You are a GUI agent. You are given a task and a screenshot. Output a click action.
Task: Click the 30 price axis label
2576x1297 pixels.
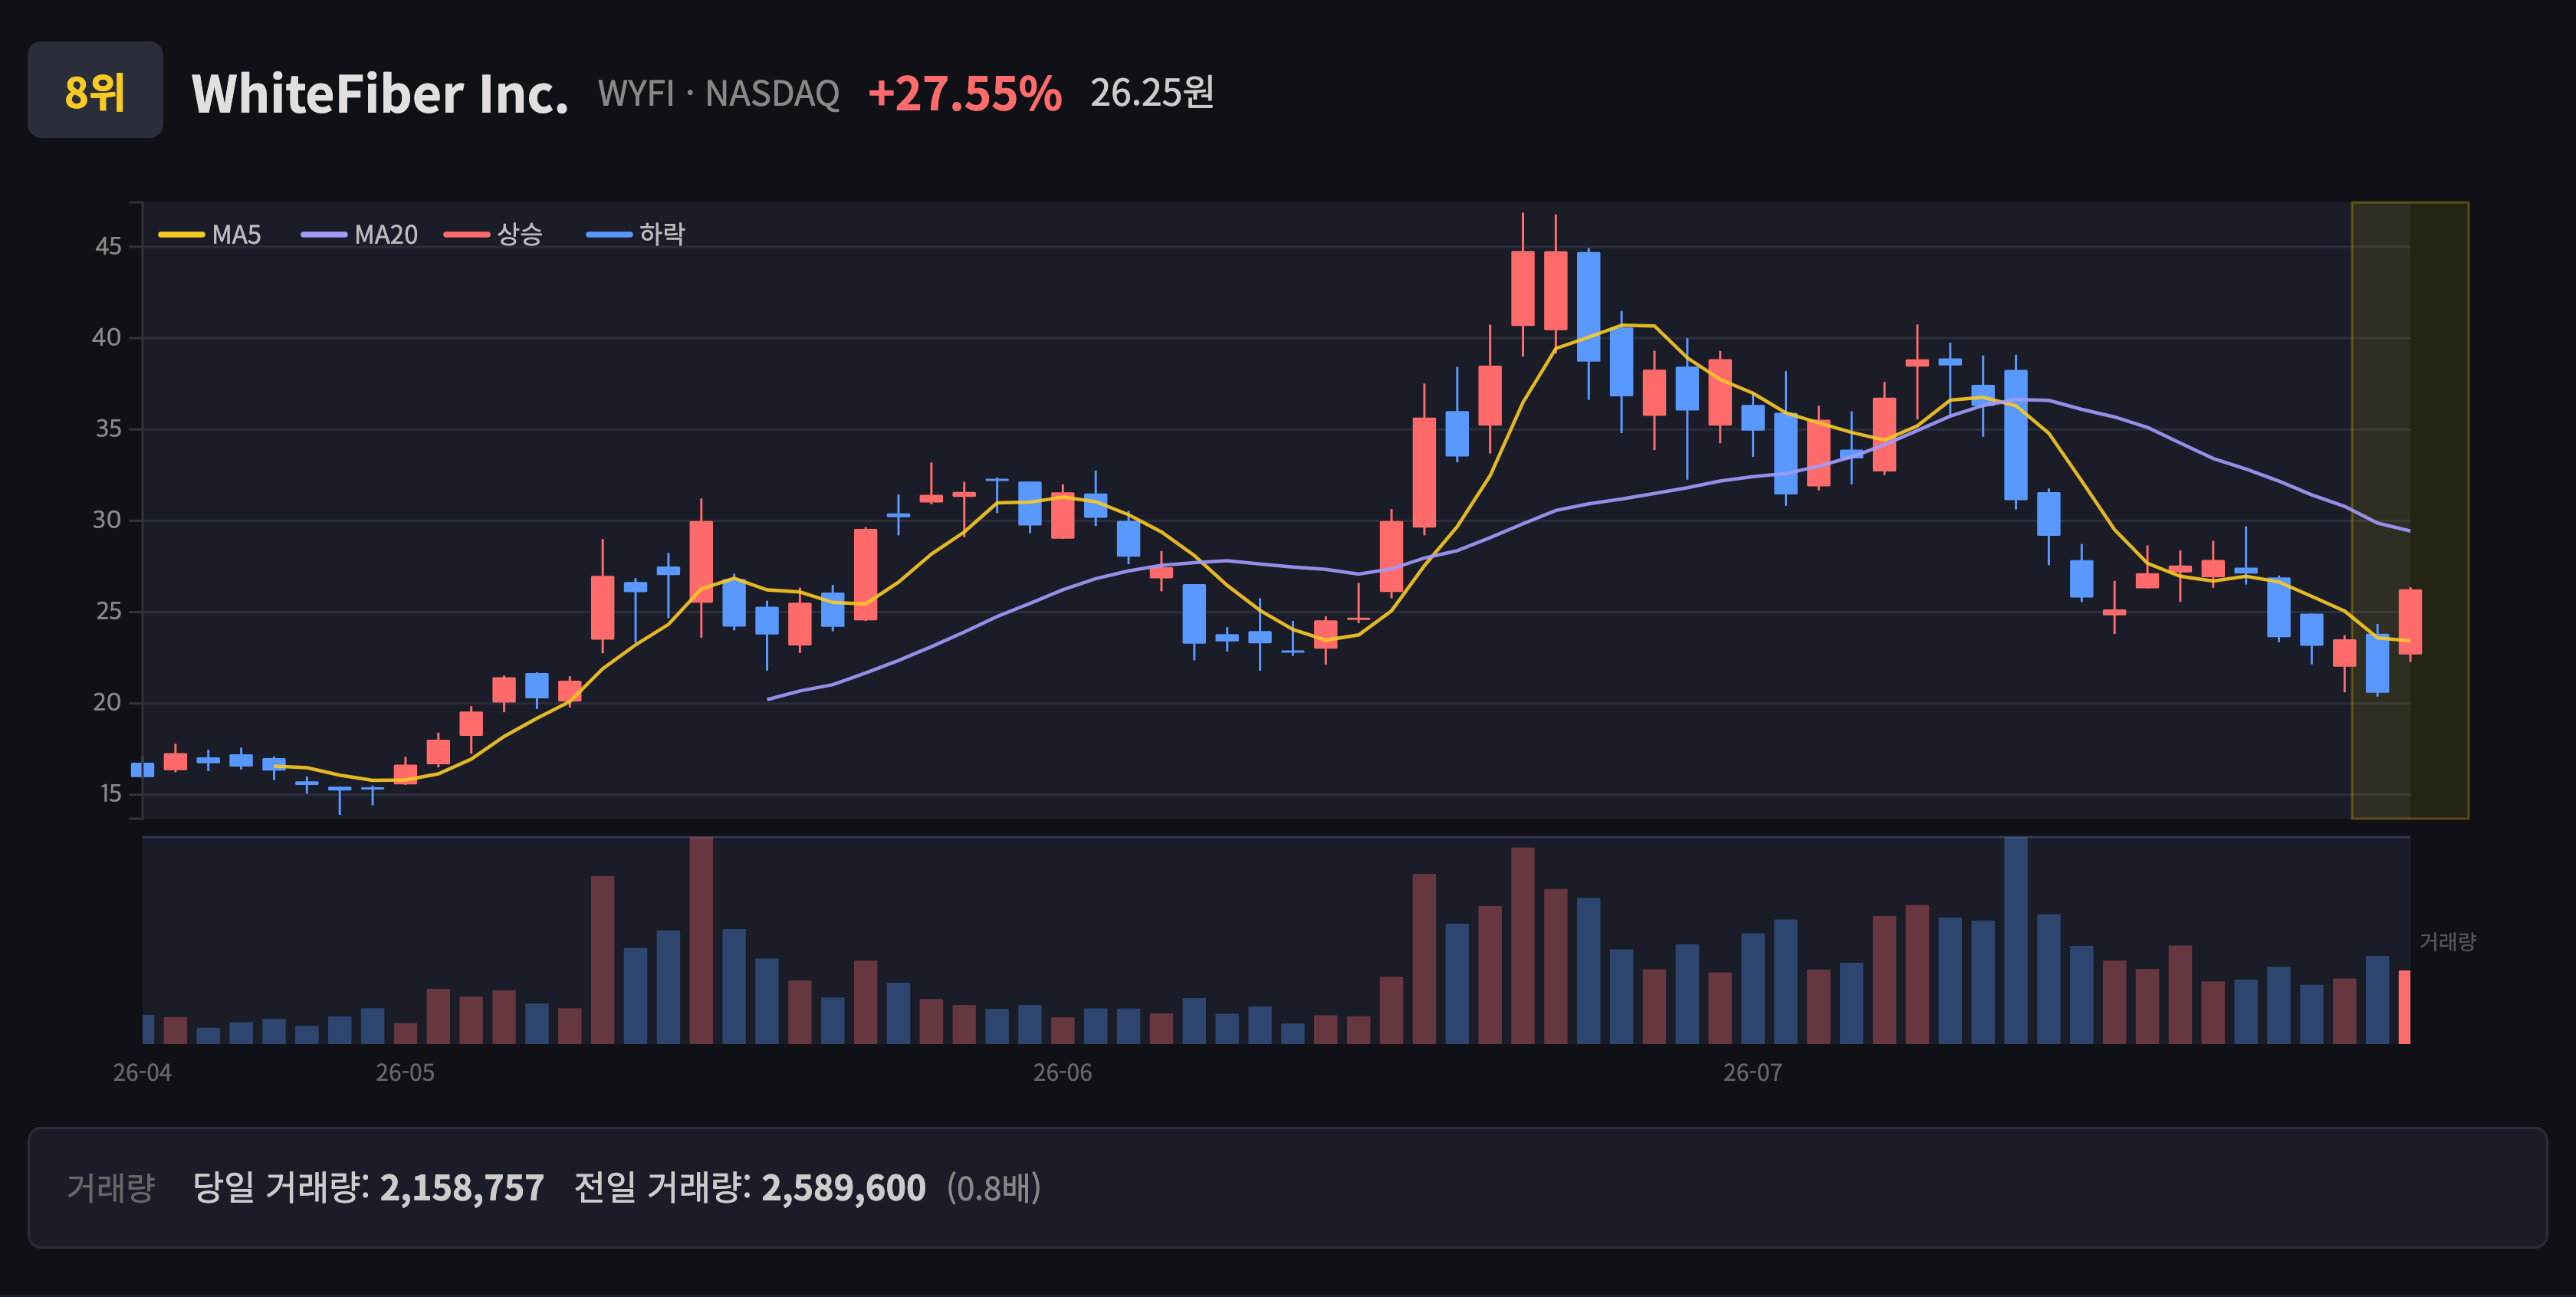[107, 520]
